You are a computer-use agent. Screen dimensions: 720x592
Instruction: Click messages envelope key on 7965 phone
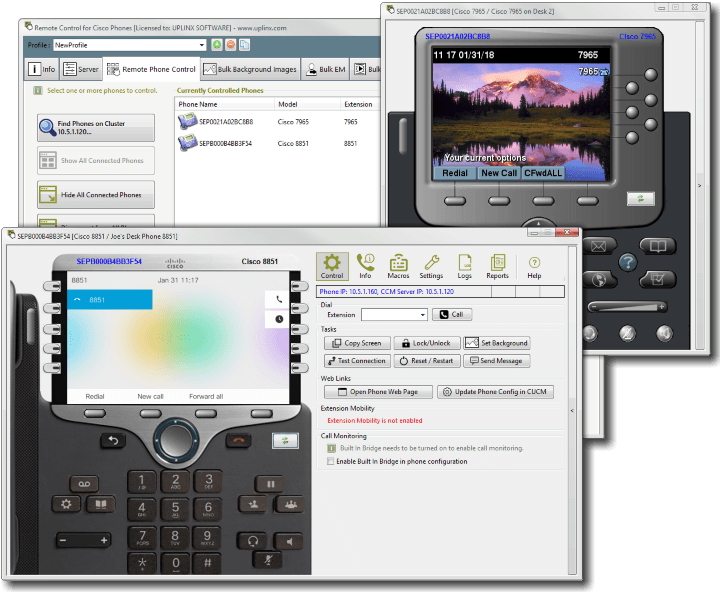coord(598,247)
